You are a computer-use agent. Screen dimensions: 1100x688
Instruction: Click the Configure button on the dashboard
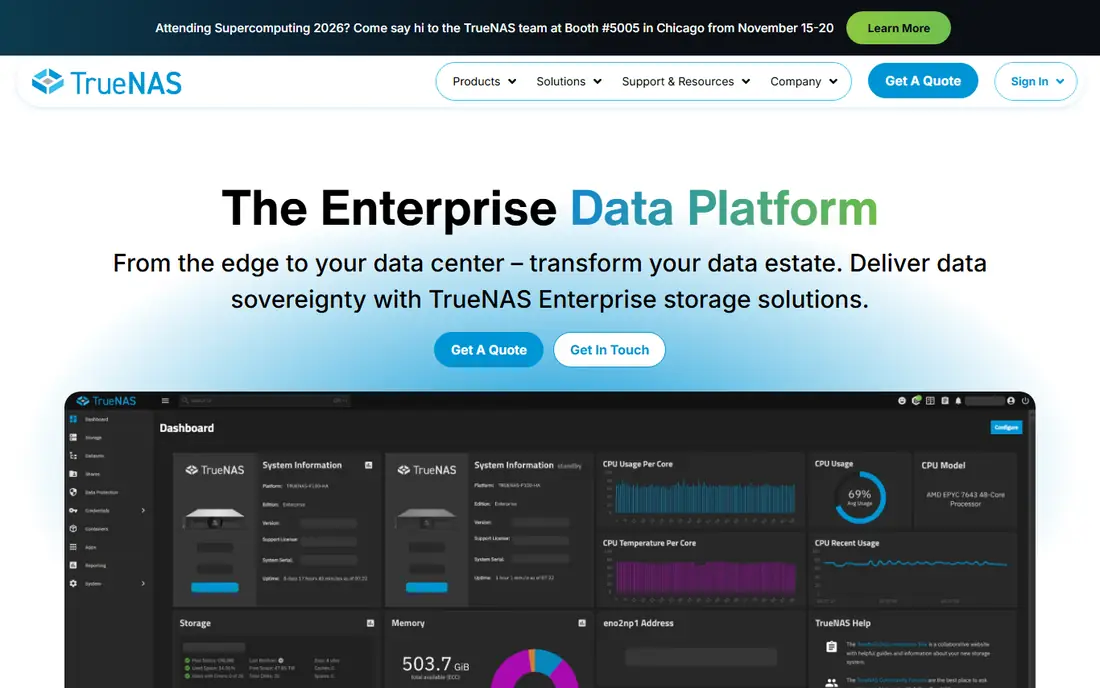click(1006, 427)
